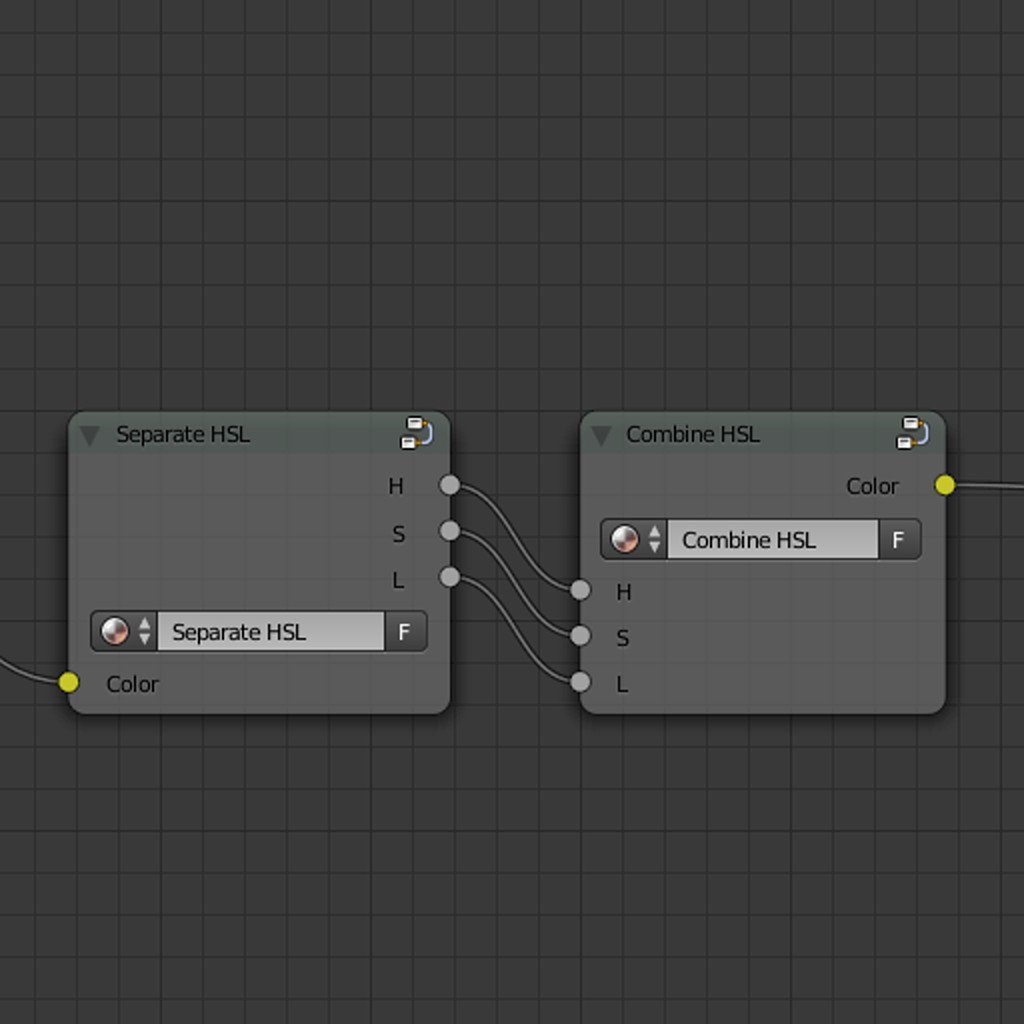Select the L output socket of Separate HSL
This screenshot has height=1024, width=1024.
pos(450,576)
